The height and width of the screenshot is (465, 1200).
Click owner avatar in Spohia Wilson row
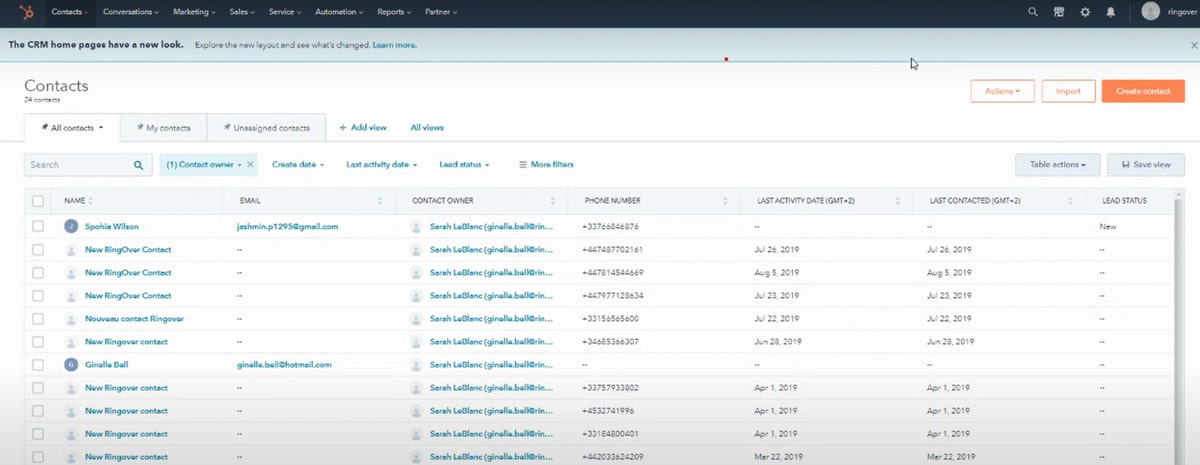tap(416, 227)
